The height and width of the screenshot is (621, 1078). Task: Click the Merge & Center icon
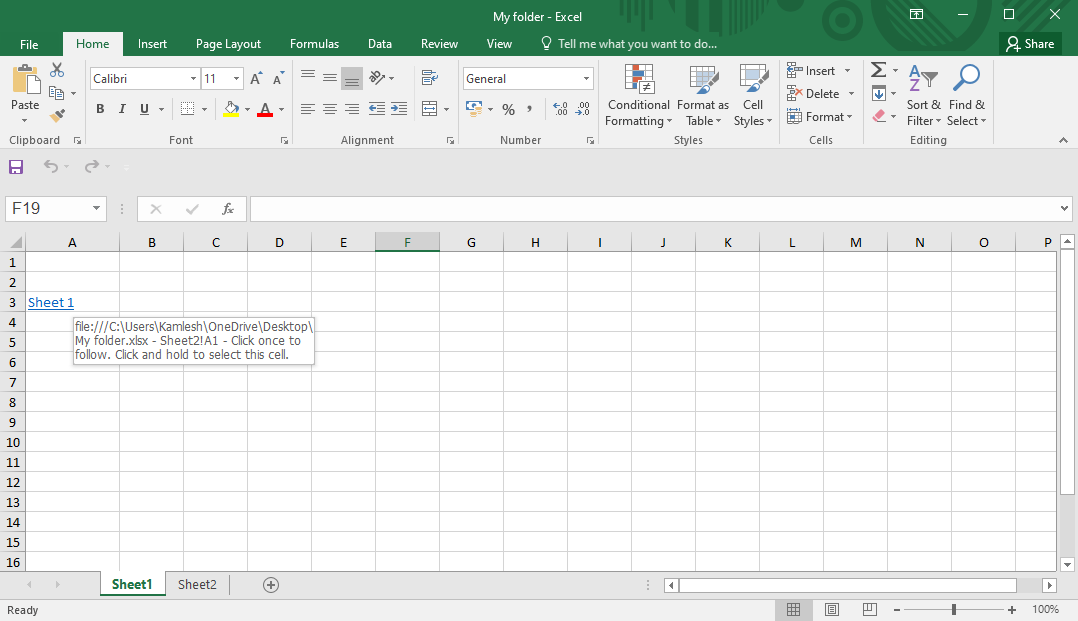[430, 109]
